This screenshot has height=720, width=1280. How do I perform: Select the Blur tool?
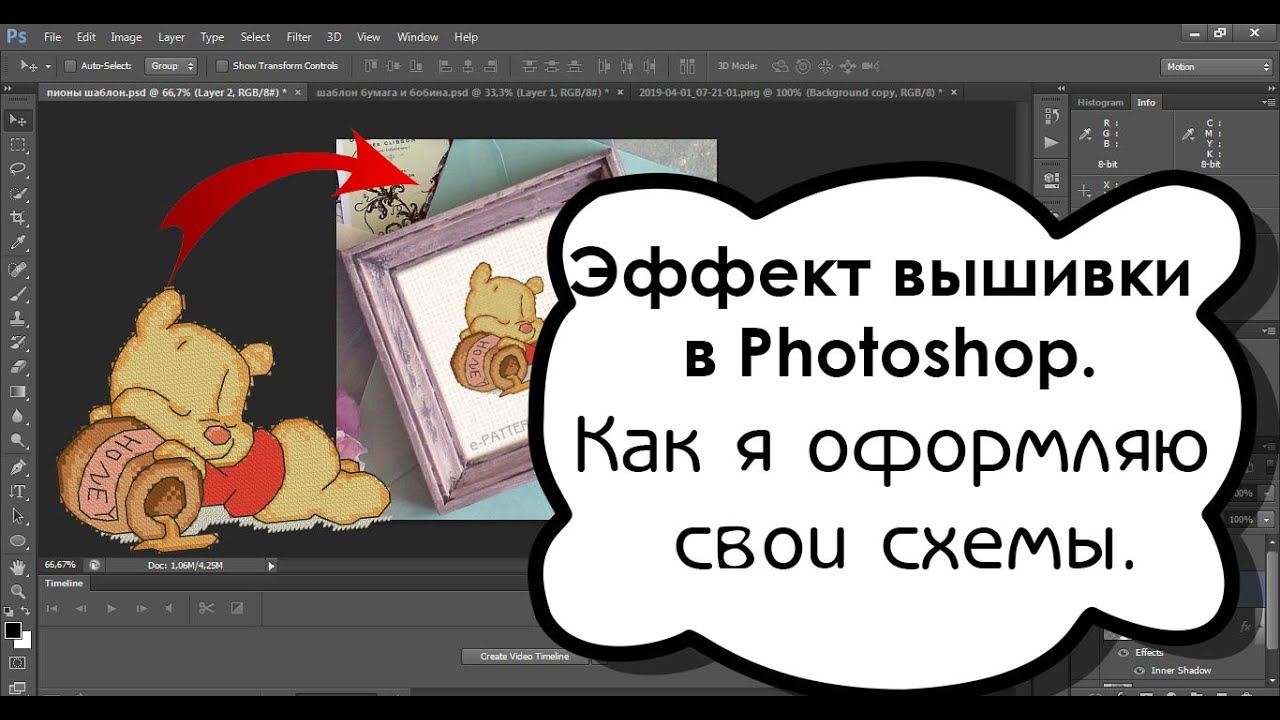click(x=18, y=415)
